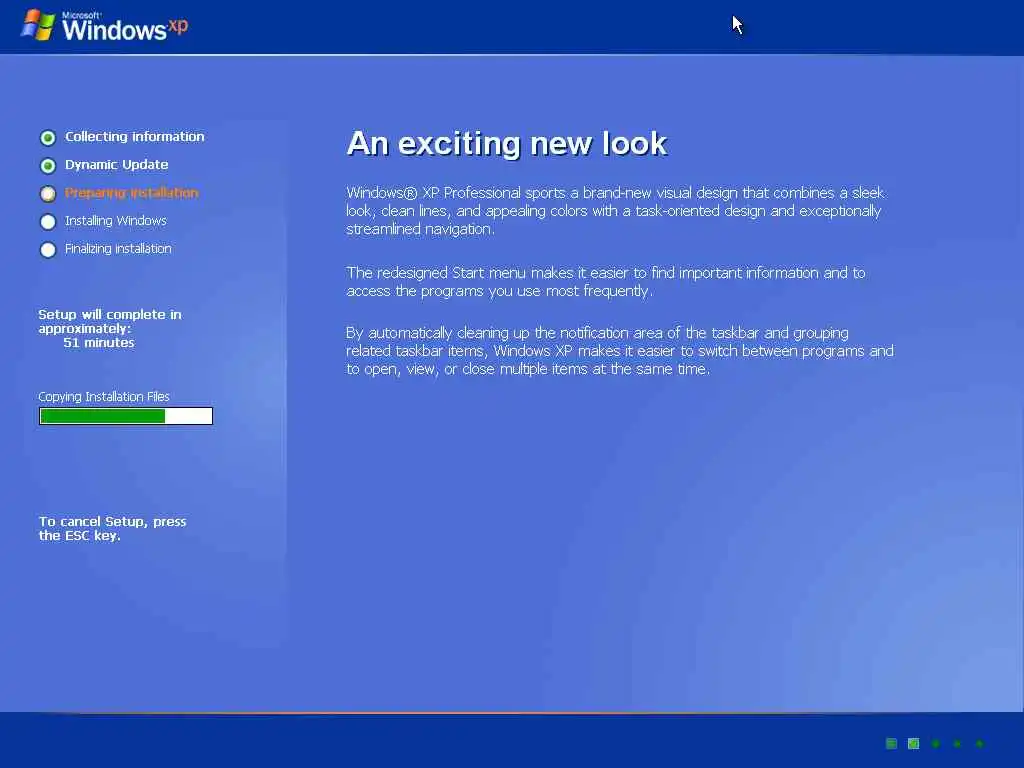Click the orange Preparing installation step label
Screen dimensions: 1024x768
131,193
